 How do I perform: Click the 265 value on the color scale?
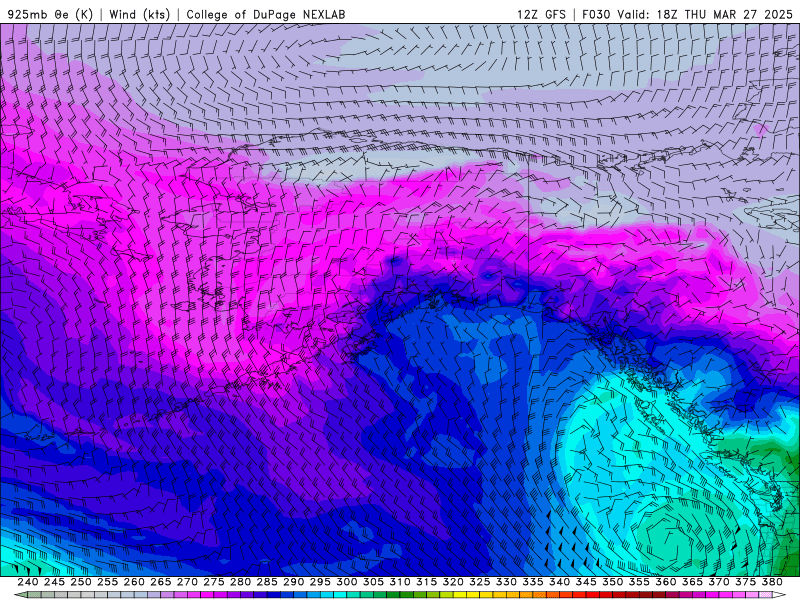[x=160, y=582]
